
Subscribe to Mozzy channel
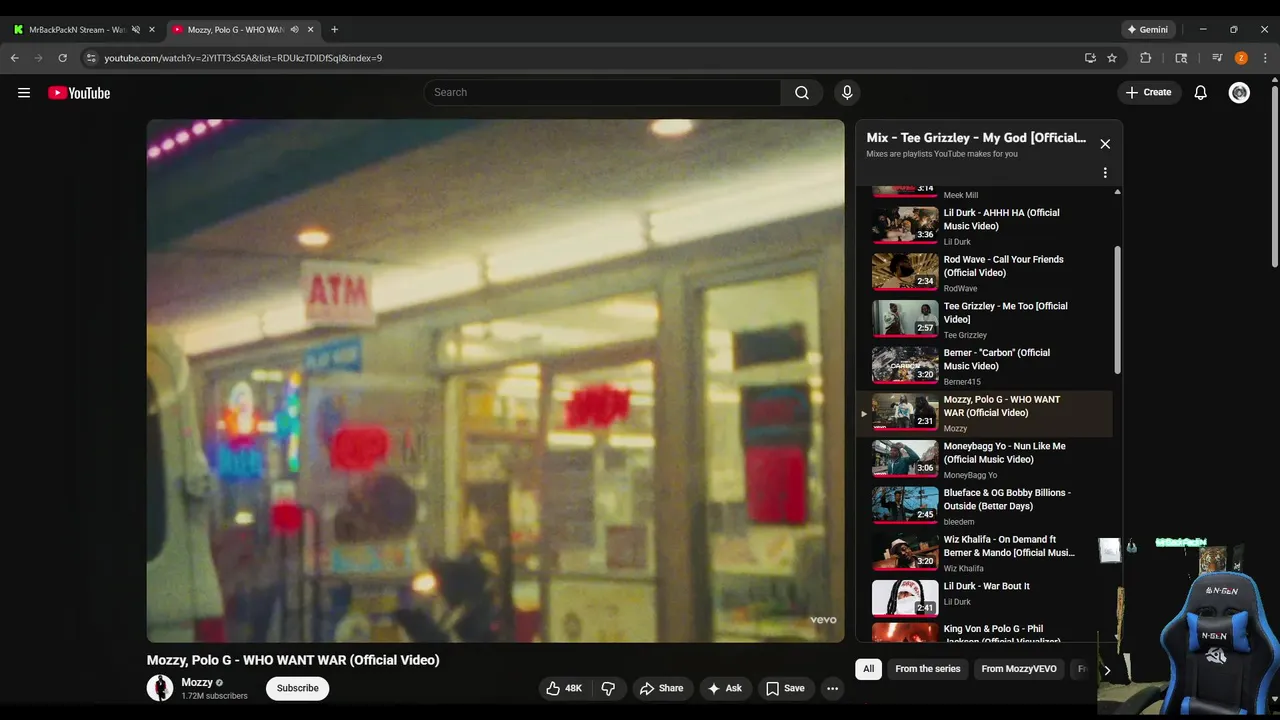pyautogui.click(x=297, y=688)
